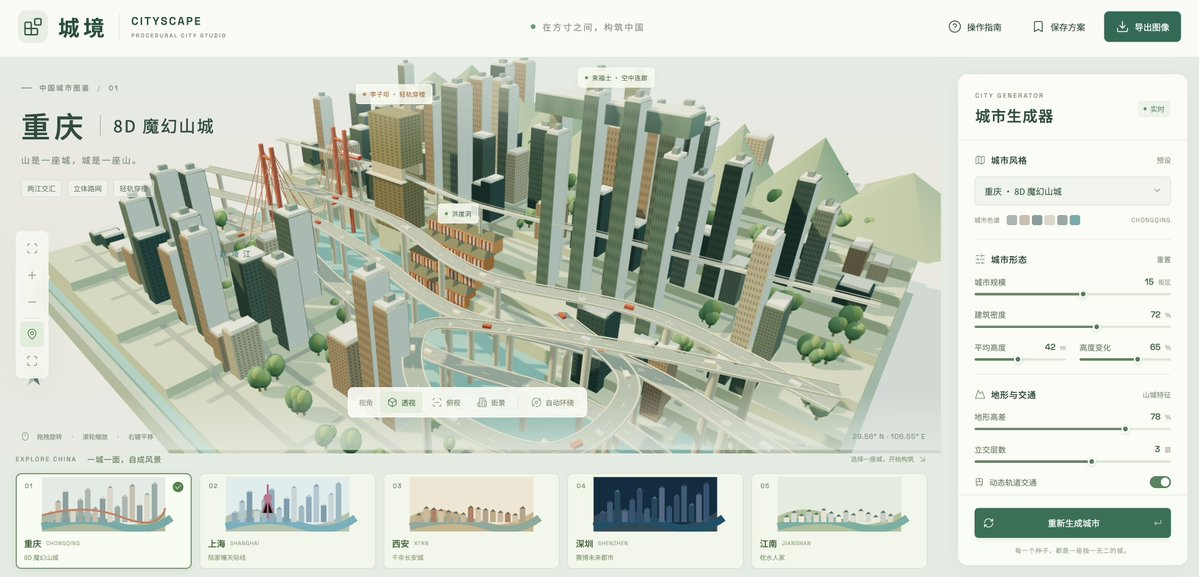Toggle 自动环绕 auto-orbit mode
The height and width of the screenshot is (577, 1199).
[552, 403]
